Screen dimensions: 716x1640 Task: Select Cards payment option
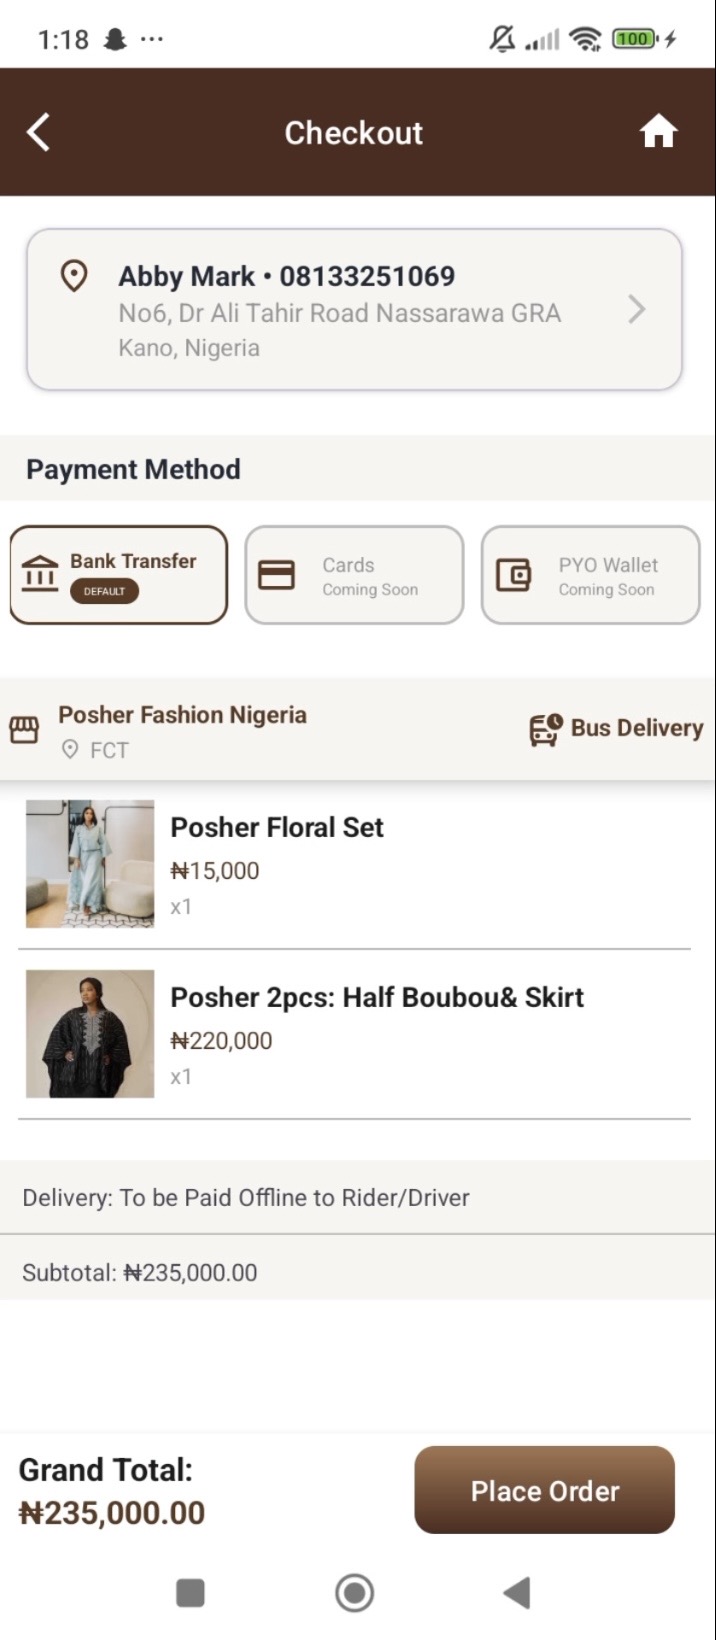[354, 575]
